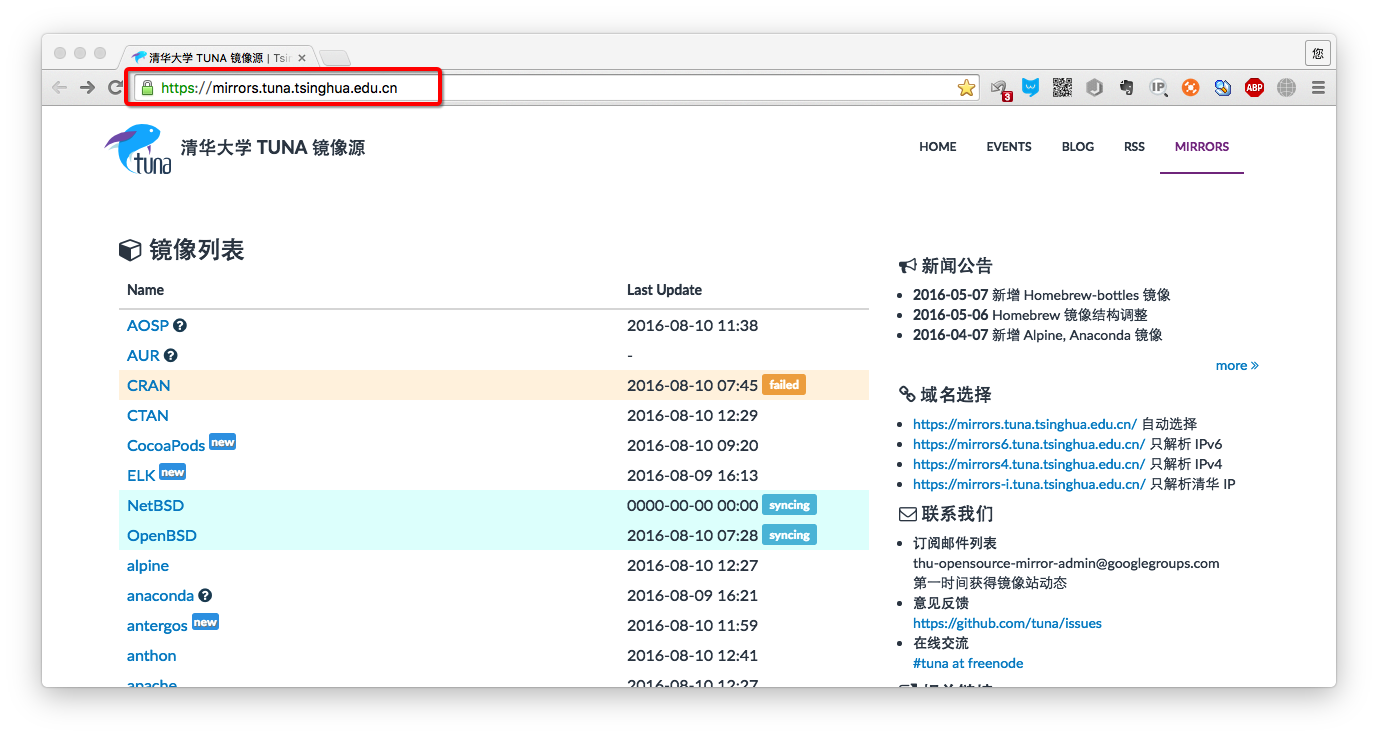1378x737 pixels.
Task: Open the IPv6-only mirrors6 domain link
Action: 1028,444
